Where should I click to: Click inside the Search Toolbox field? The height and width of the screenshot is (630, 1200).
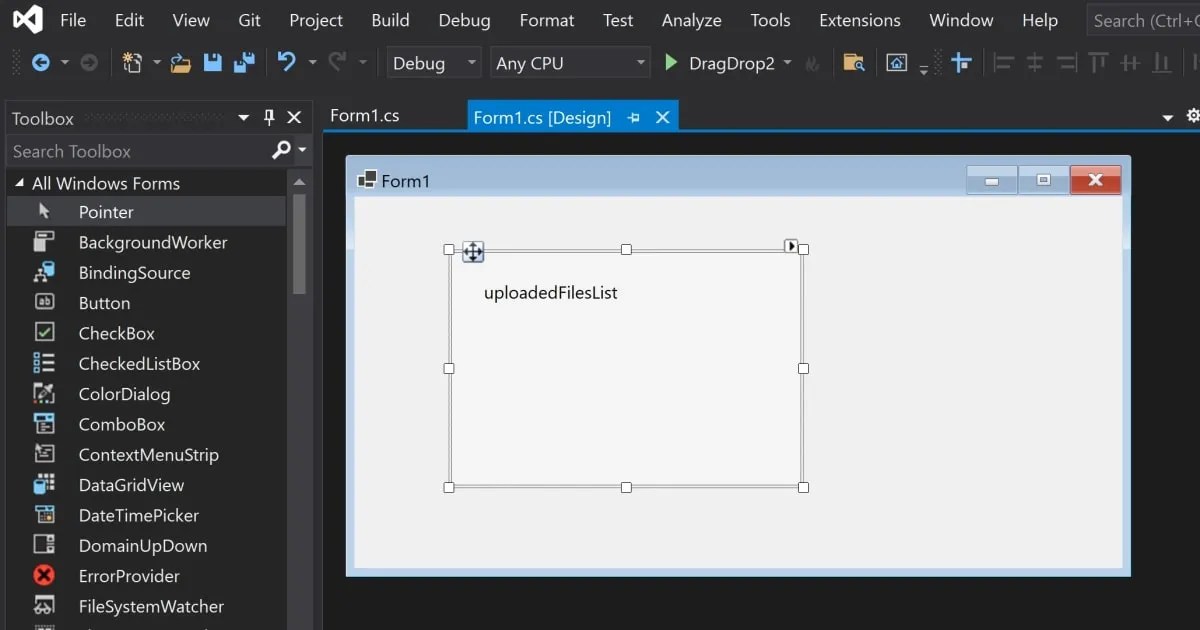tap(130, 151)
